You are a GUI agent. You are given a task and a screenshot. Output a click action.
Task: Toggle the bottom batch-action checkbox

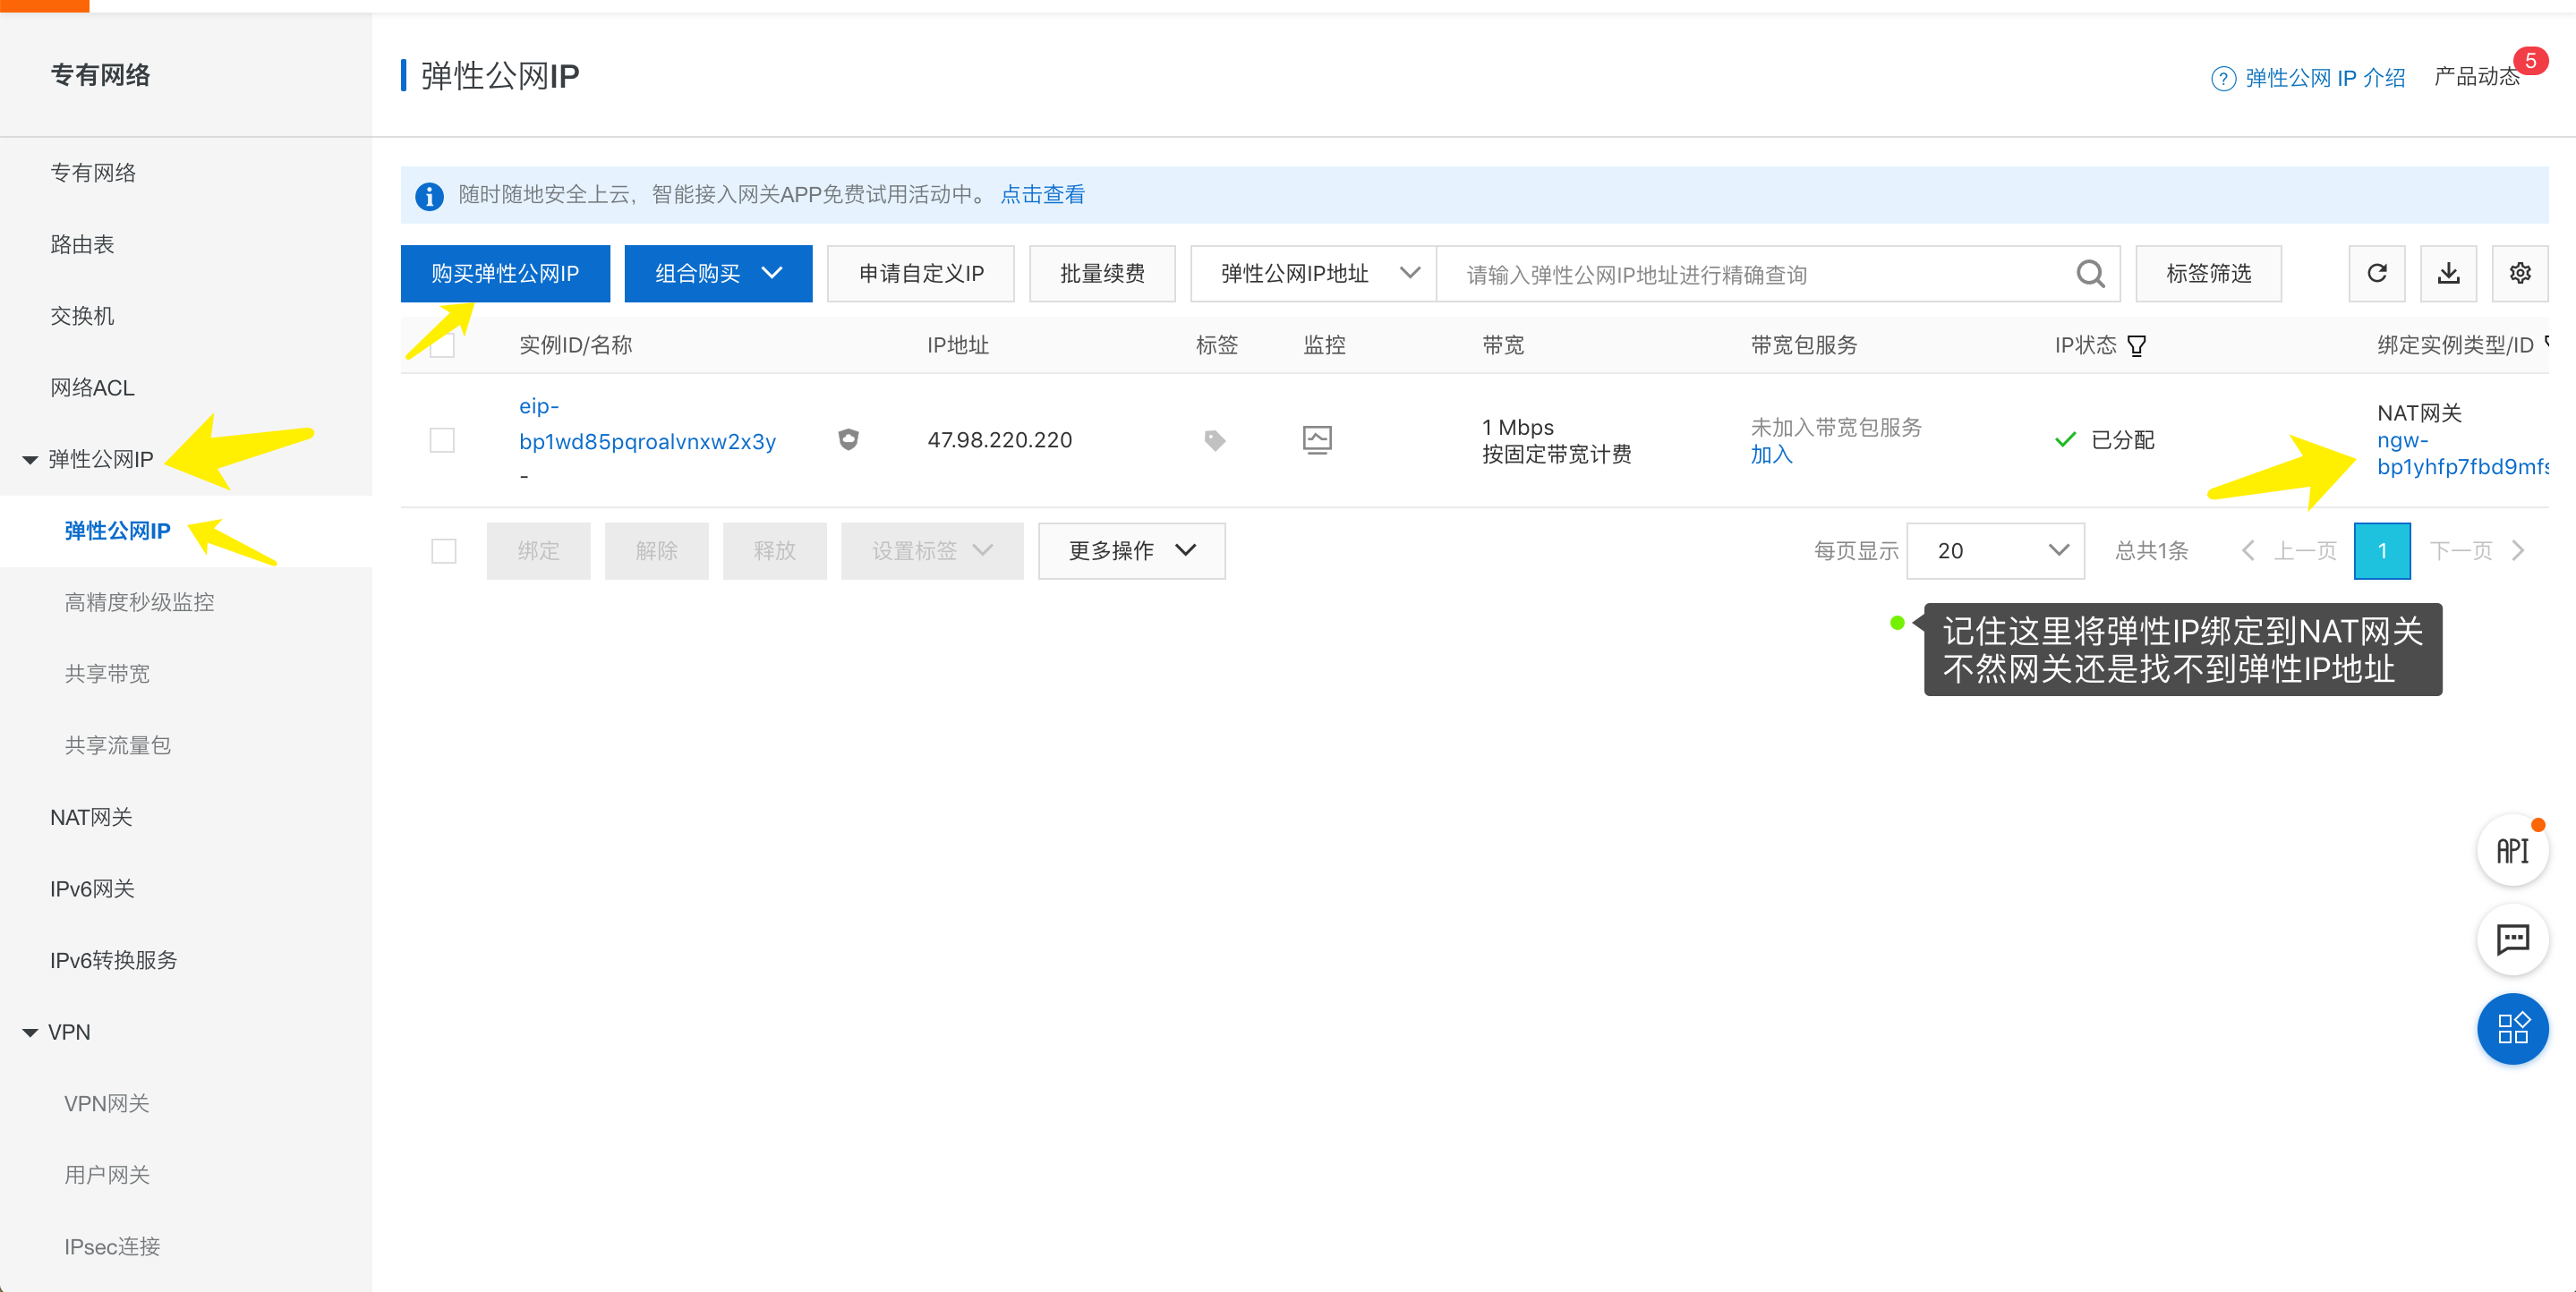tap(444, 551)
